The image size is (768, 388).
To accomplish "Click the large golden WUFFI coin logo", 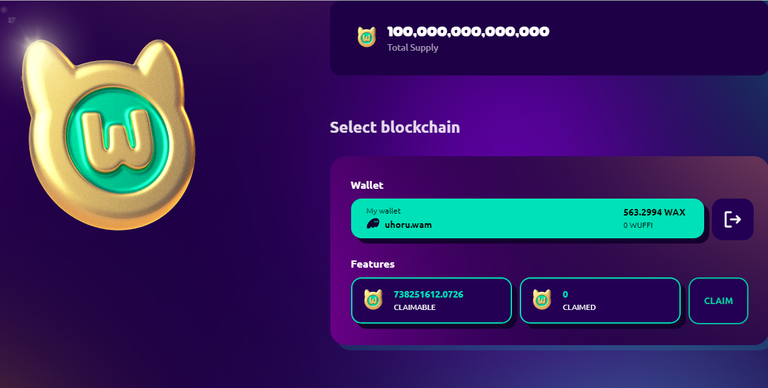I will 108,135.
